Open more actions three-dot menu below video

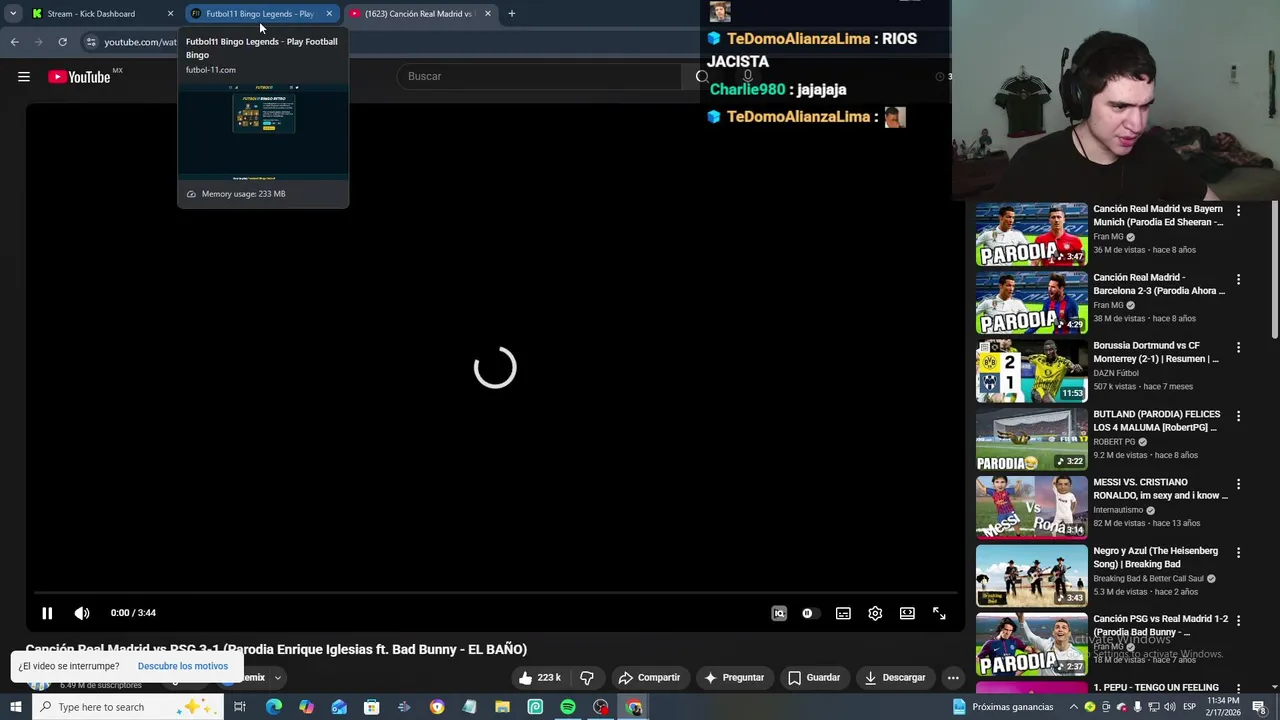coord(953,677)
